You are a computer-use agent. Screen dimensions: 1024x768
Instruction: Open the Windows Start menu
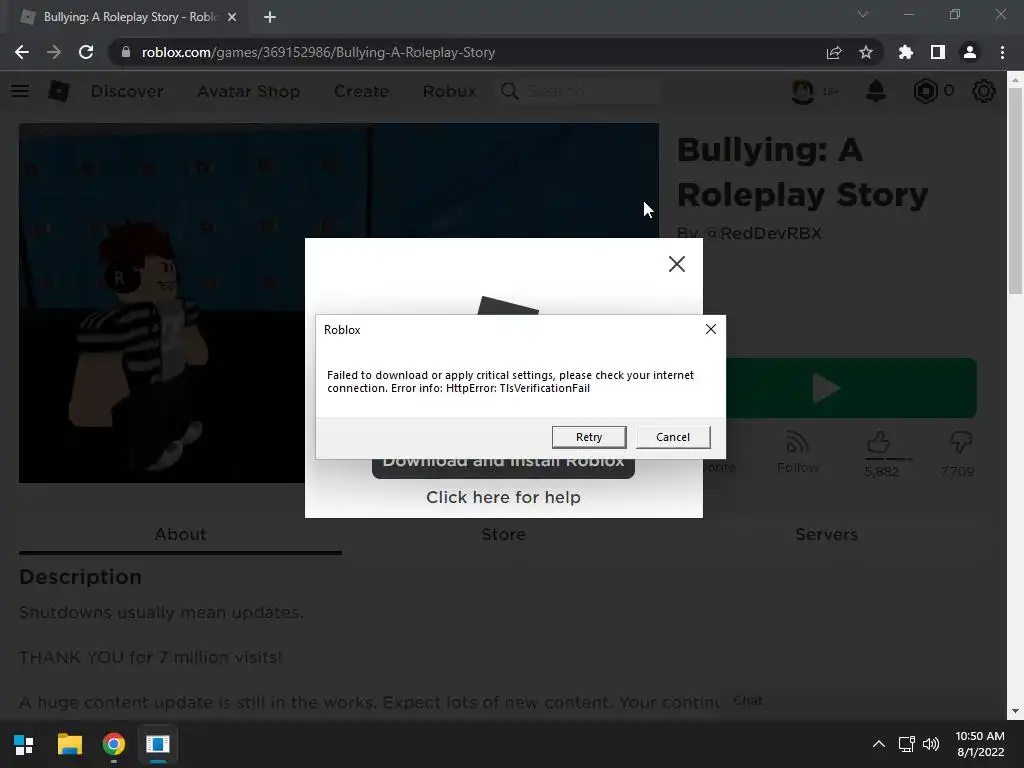point(24,744)
